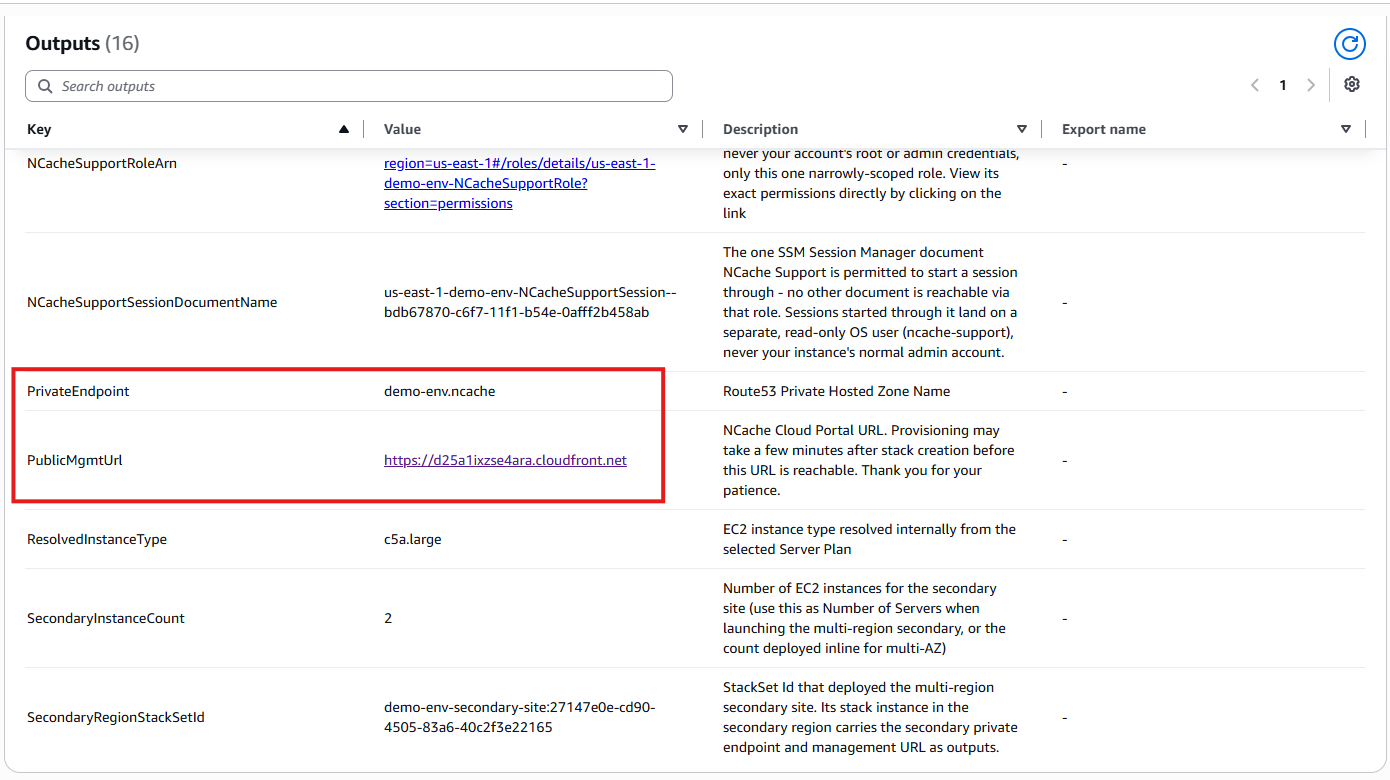Select the NCacheSupportRoleArn key

(102, 163)
